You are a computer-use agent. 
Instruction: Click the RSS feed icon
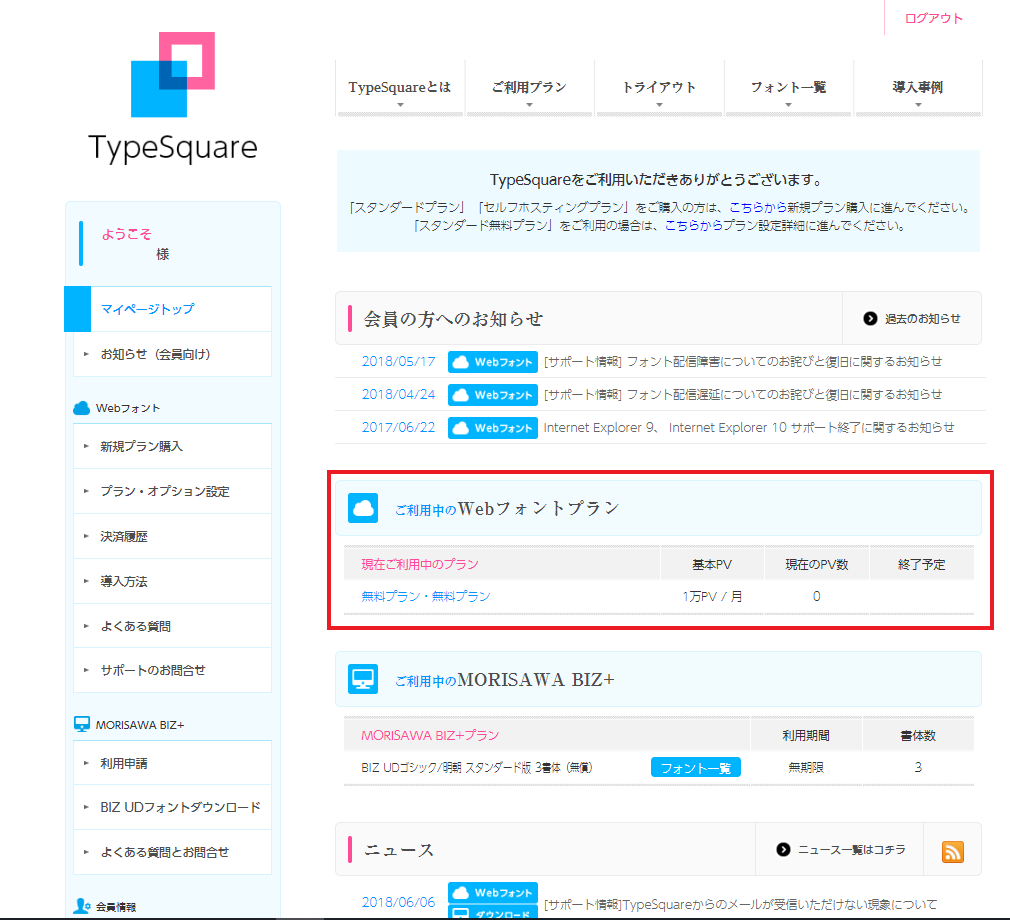(952, 851)
